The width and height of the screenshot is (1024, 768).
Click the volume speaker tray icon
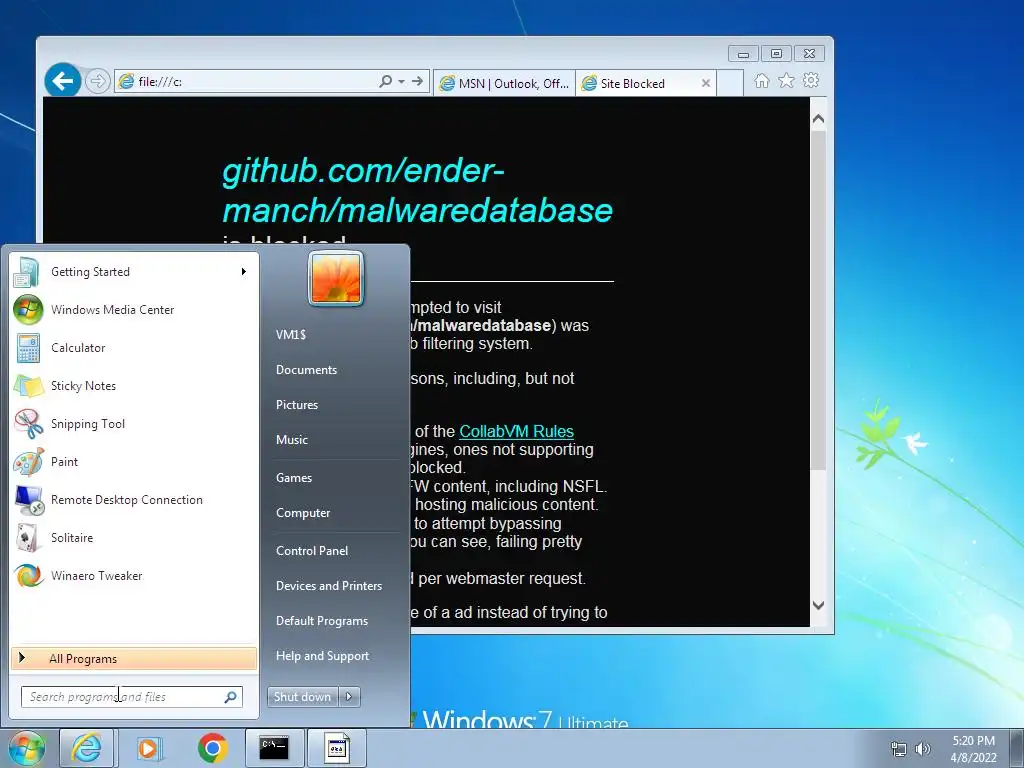[923, 749]
